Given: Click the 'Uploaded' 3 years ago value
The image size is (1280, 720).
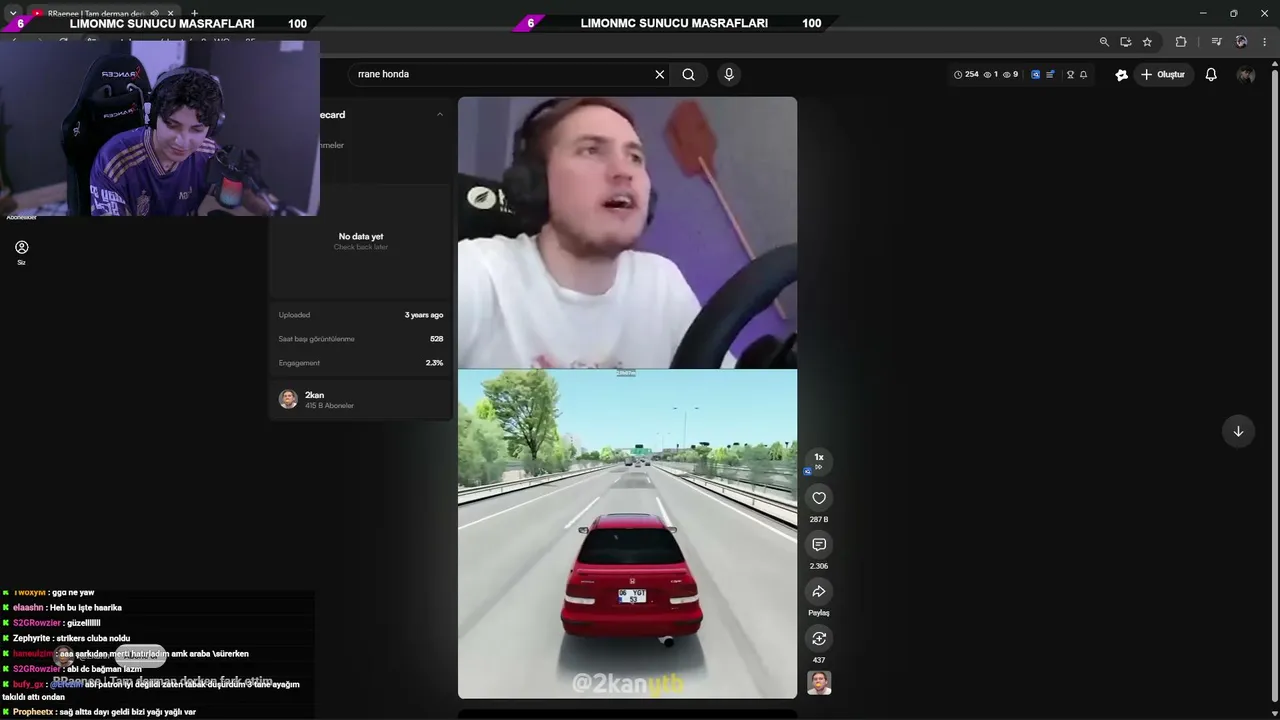Looking at the screenshot, I should click(424, 315).
